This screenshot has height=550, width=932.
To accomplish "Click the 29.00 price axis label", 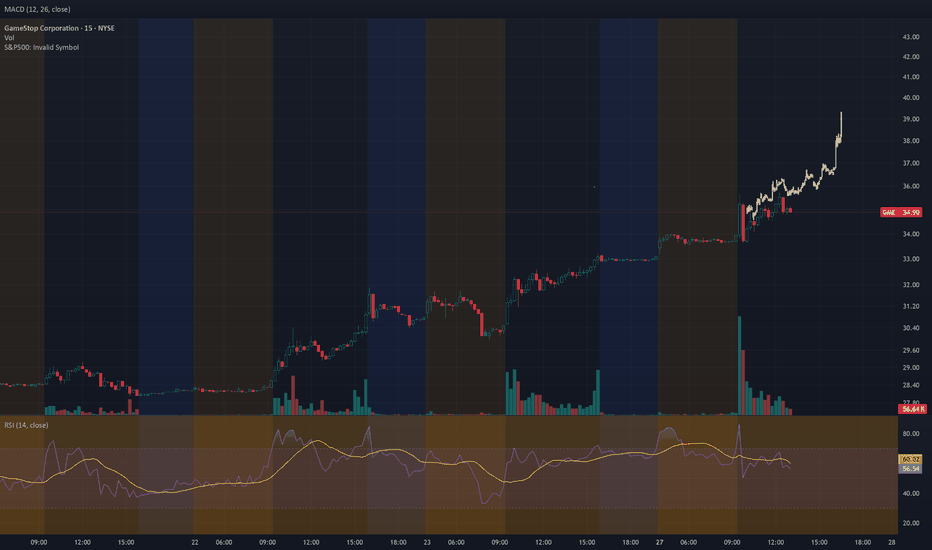I will point(911,368).
